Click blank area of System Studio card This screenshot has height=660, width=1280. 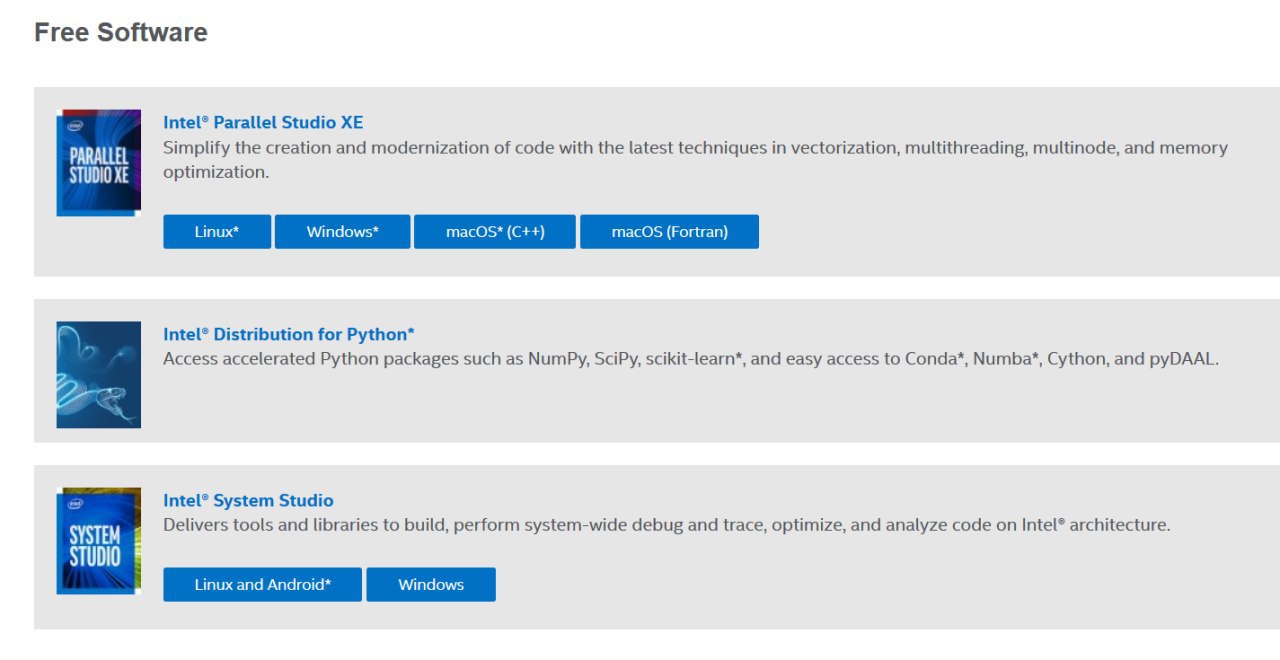coord(850,585)
